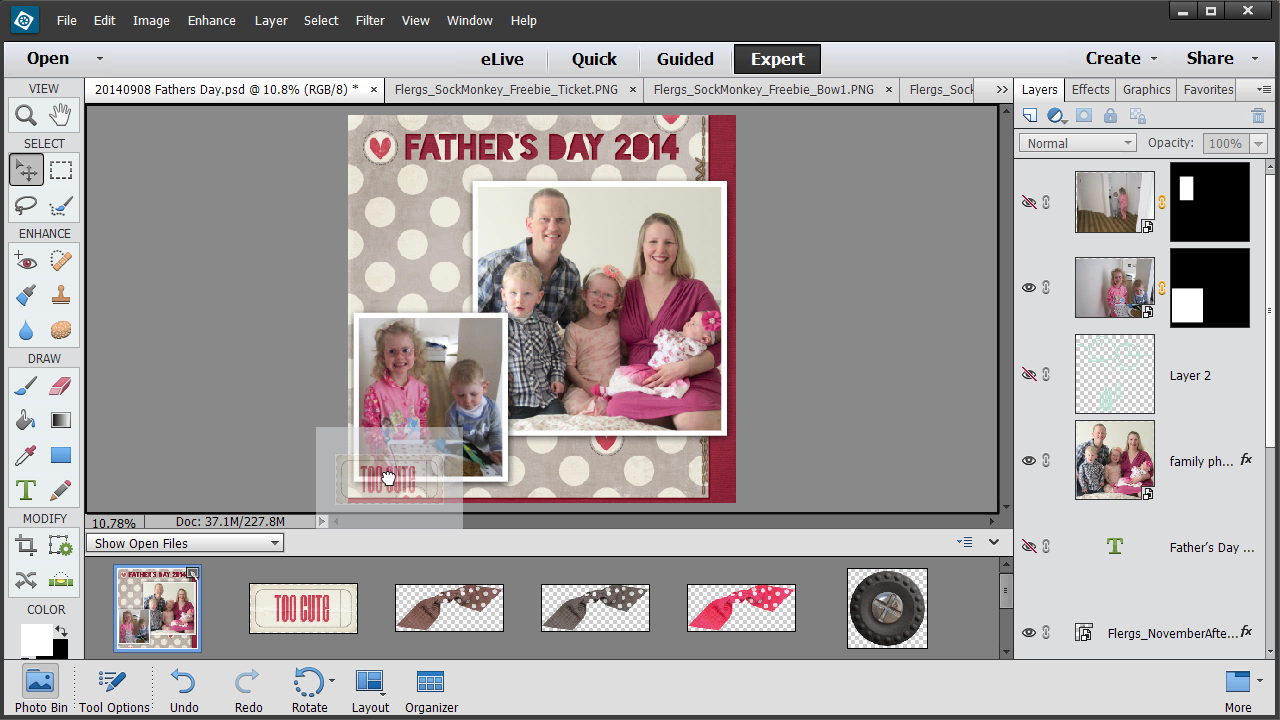Open the Filter menu

(370, 20)
